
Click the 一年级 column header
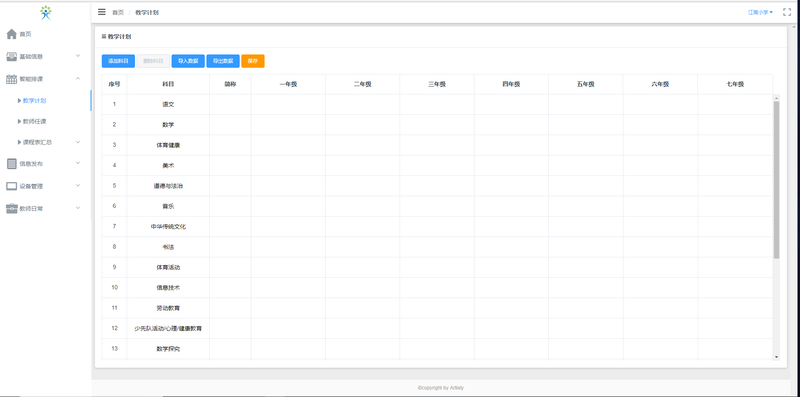click(288, 84)
